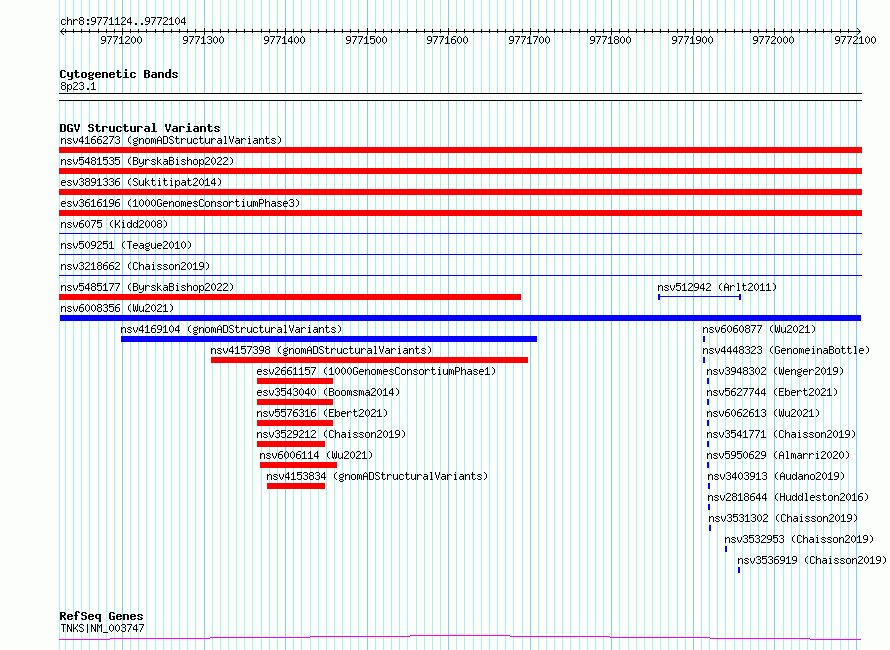Select the nsv3536919 Chaisson2019 variant
Screen dimensions: 890x650
coord(812,560)
